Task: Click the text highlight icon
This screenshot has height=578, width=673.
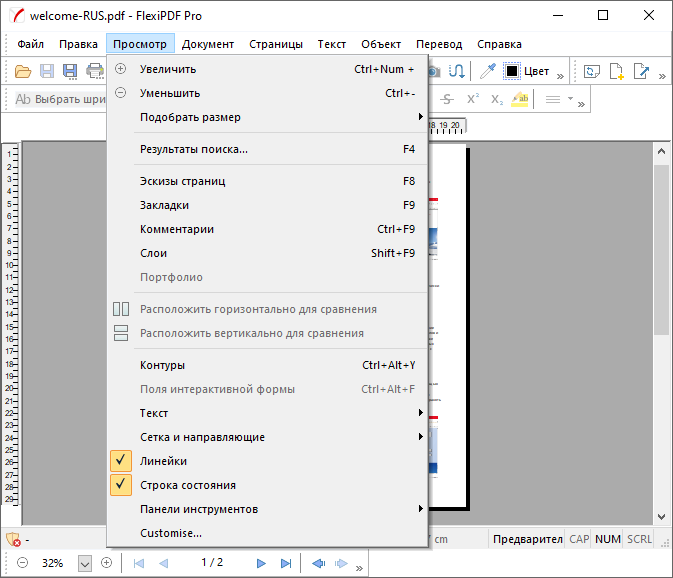Action: pos(520,99)
